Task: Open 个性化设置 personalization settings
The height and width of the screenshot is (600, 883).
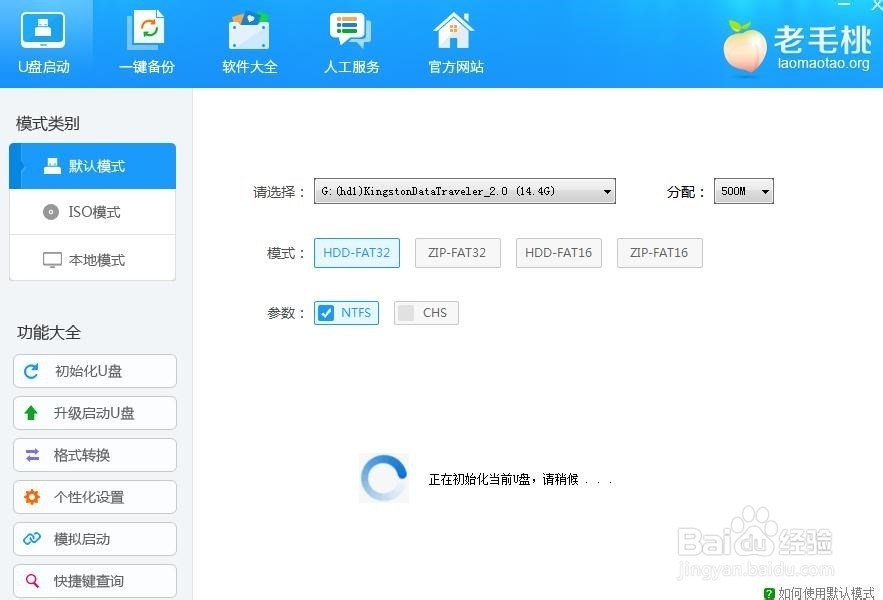Action: (x=95, y=497)
